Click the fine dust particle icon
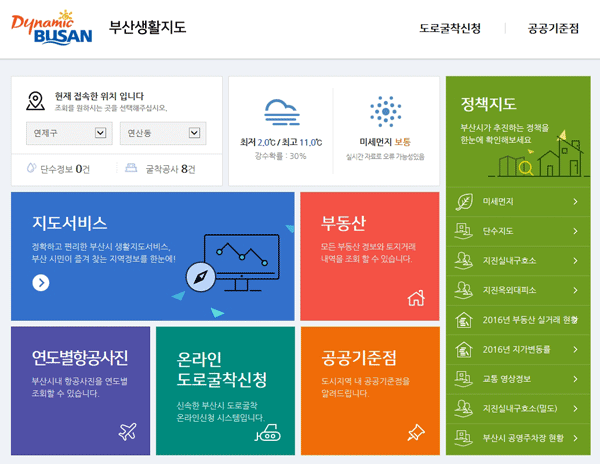Viewport: 600px width, 464px height. point(384,110)
